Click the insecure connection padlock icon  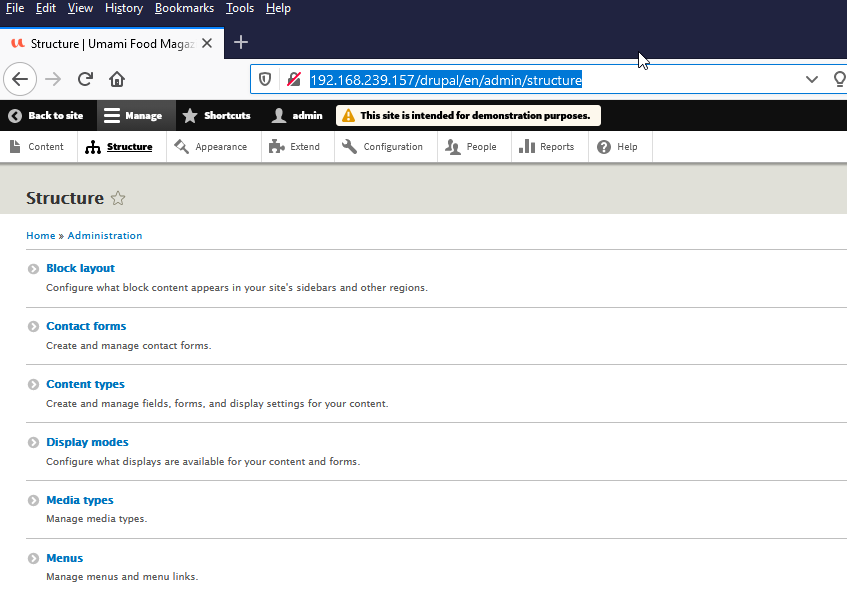click(x=293, y=79)
